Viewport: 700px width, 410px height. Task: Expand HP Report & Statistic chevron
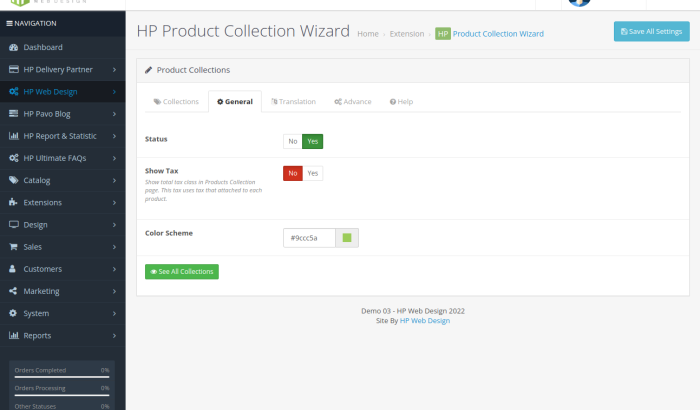coord(114,136)
